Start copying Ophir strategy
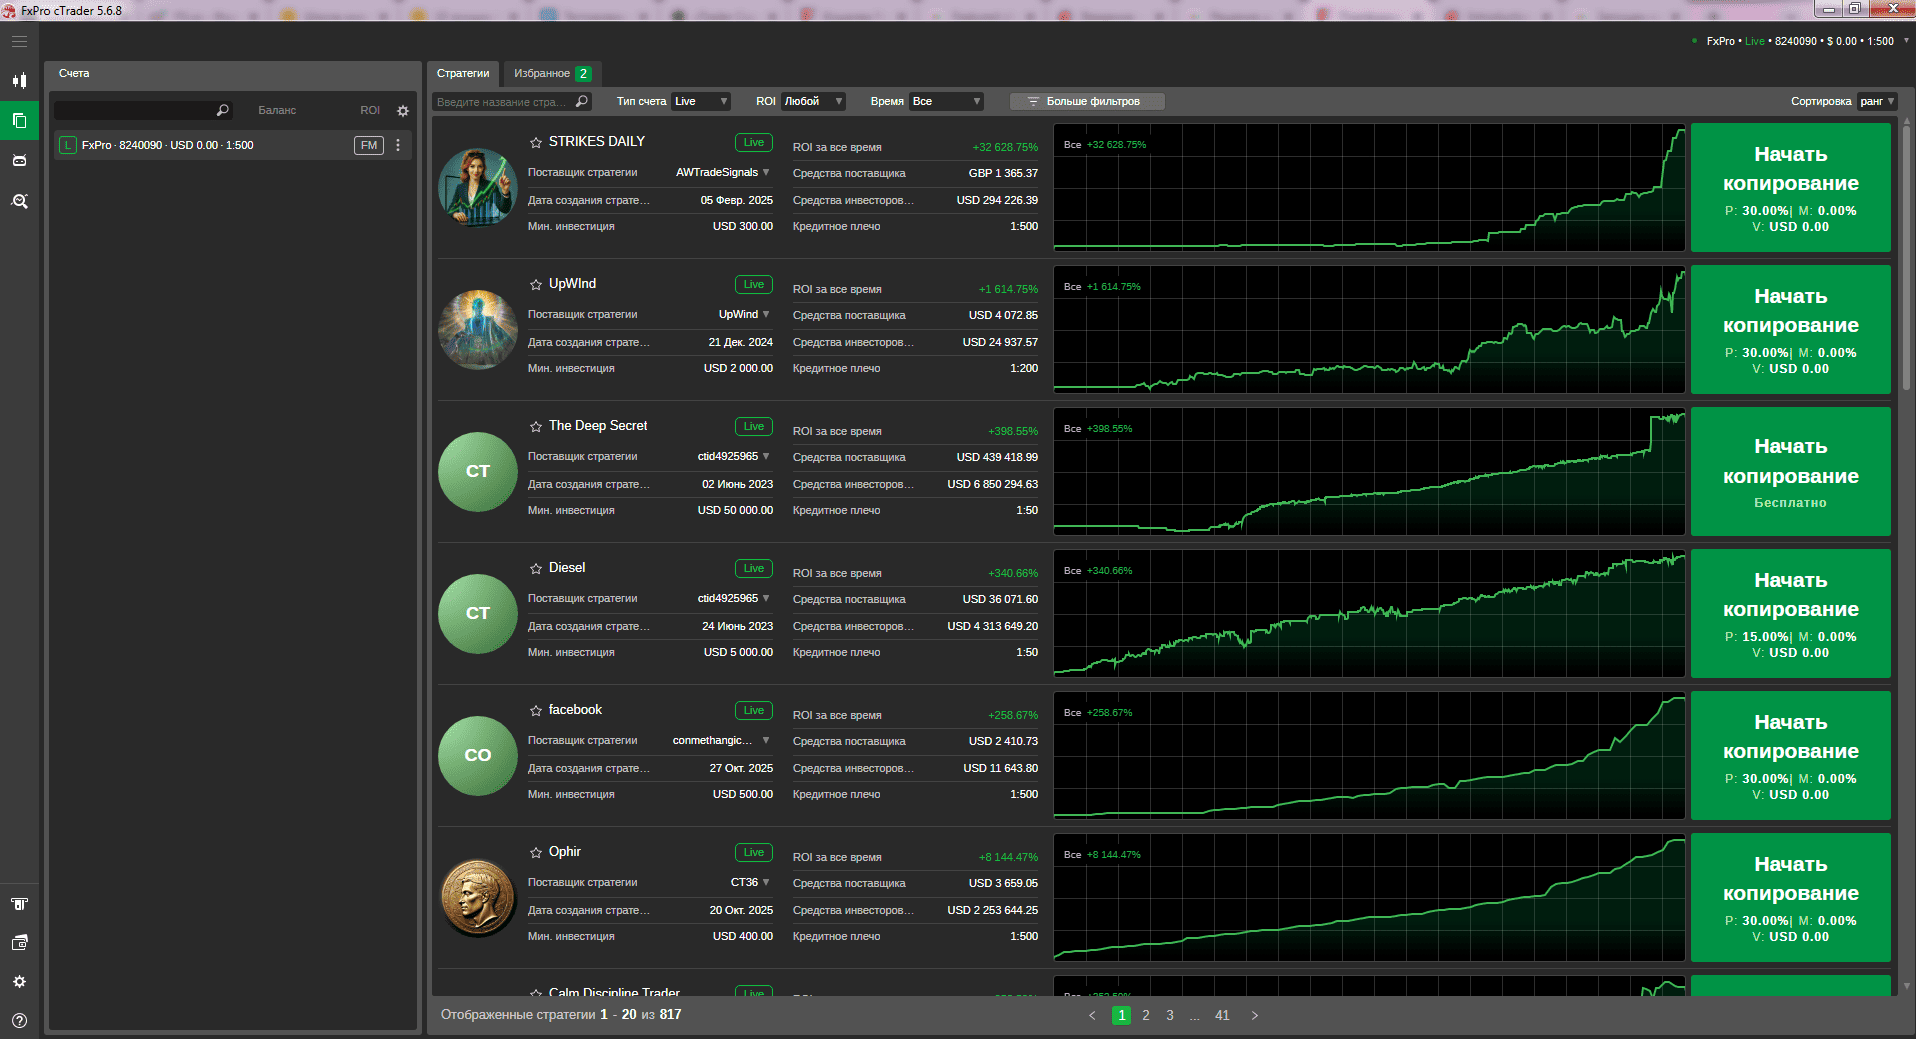The image size is (1916, 1039). (1790, 897)
